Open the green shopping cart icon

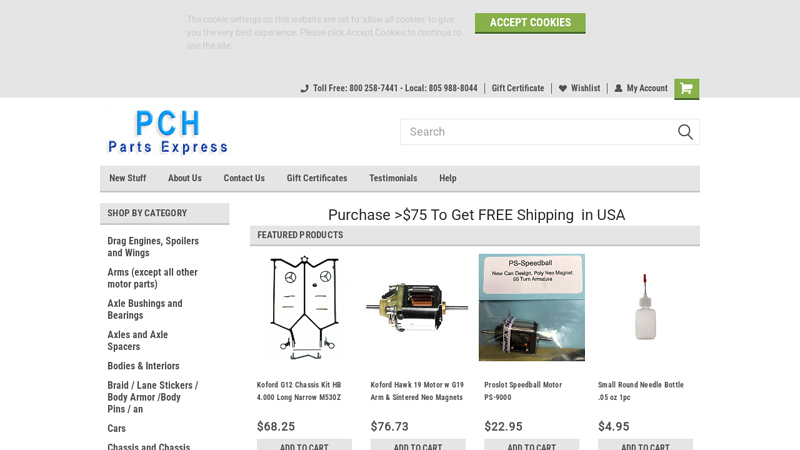click(x=686, y=89)
